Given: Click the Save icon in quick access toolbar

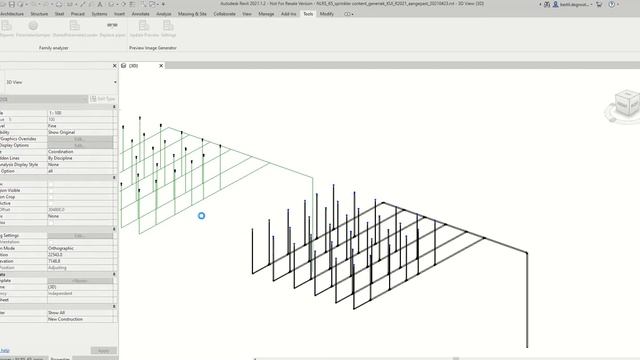Looking at the screenshot, I should pos(11,4).
